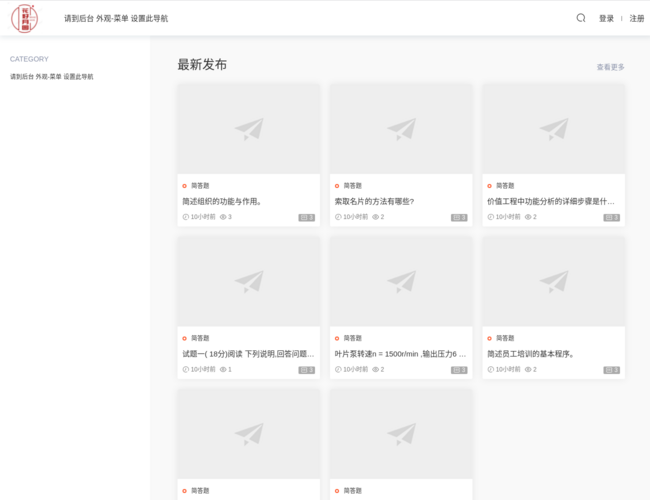Open thumbnail of 简述员工培训的基本程序 post

pos(553,282)
